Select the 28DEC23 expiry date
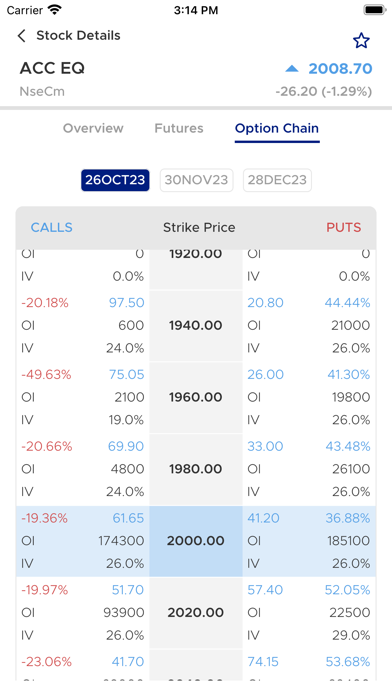The height and width of the screenshot is (696, 392). click(277, 180)
